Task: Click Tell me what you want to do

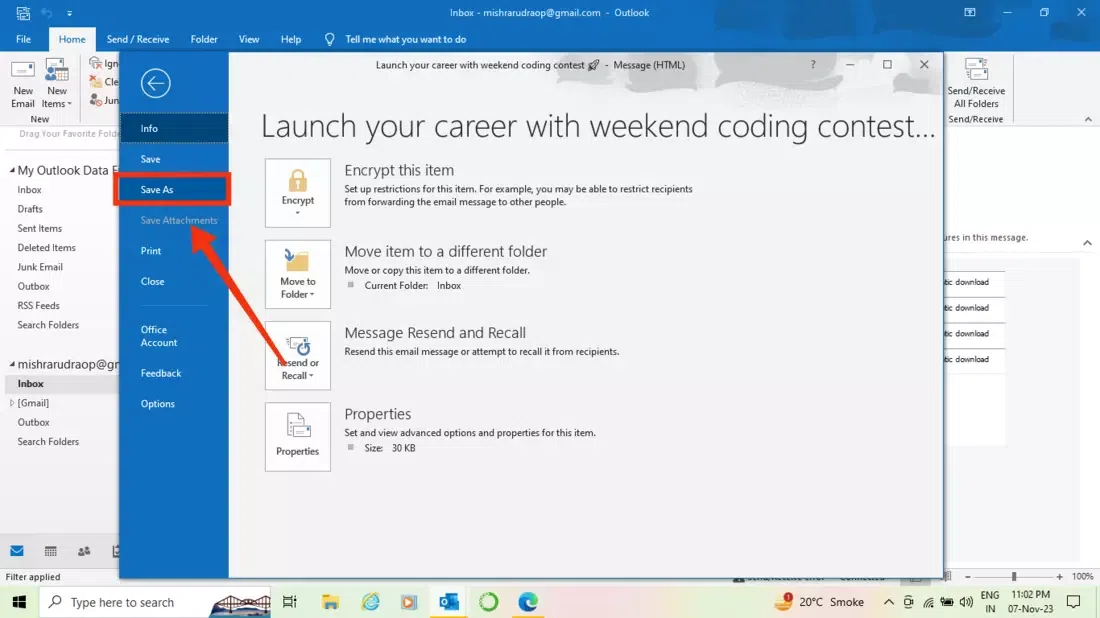Action: (x=405, y=39)
